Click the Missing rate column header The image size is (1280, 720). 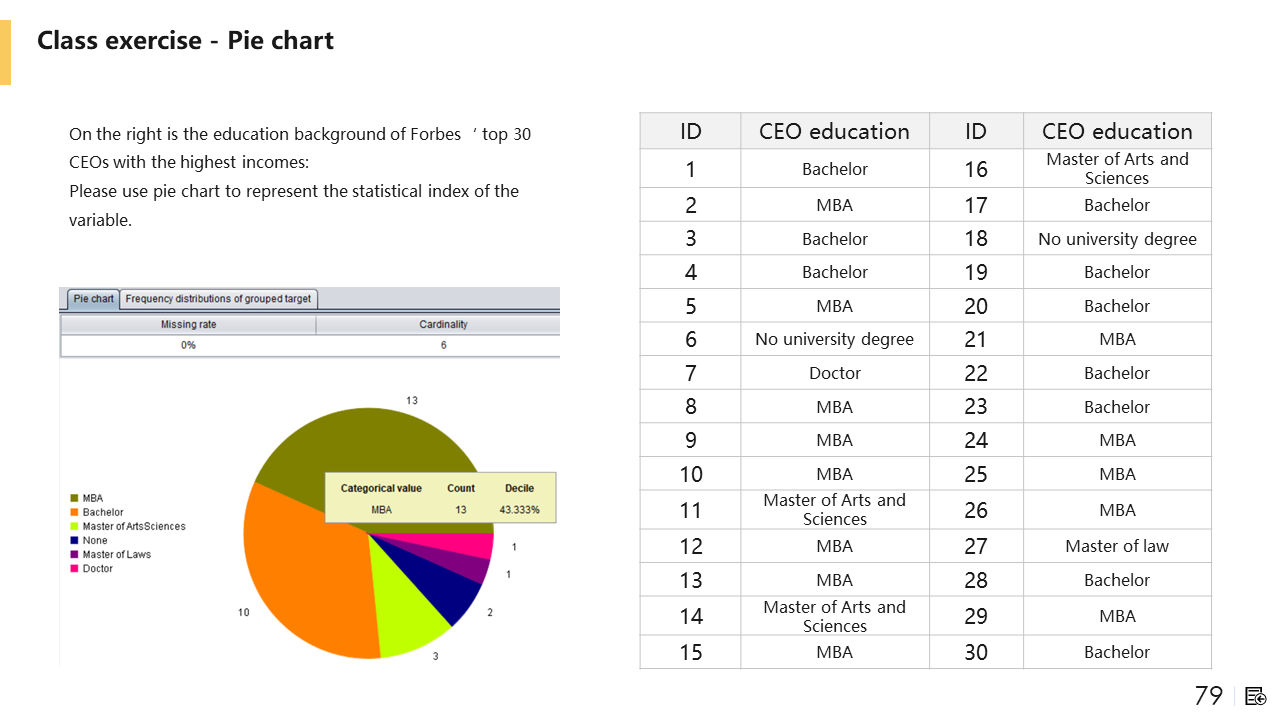click(188, 325)
